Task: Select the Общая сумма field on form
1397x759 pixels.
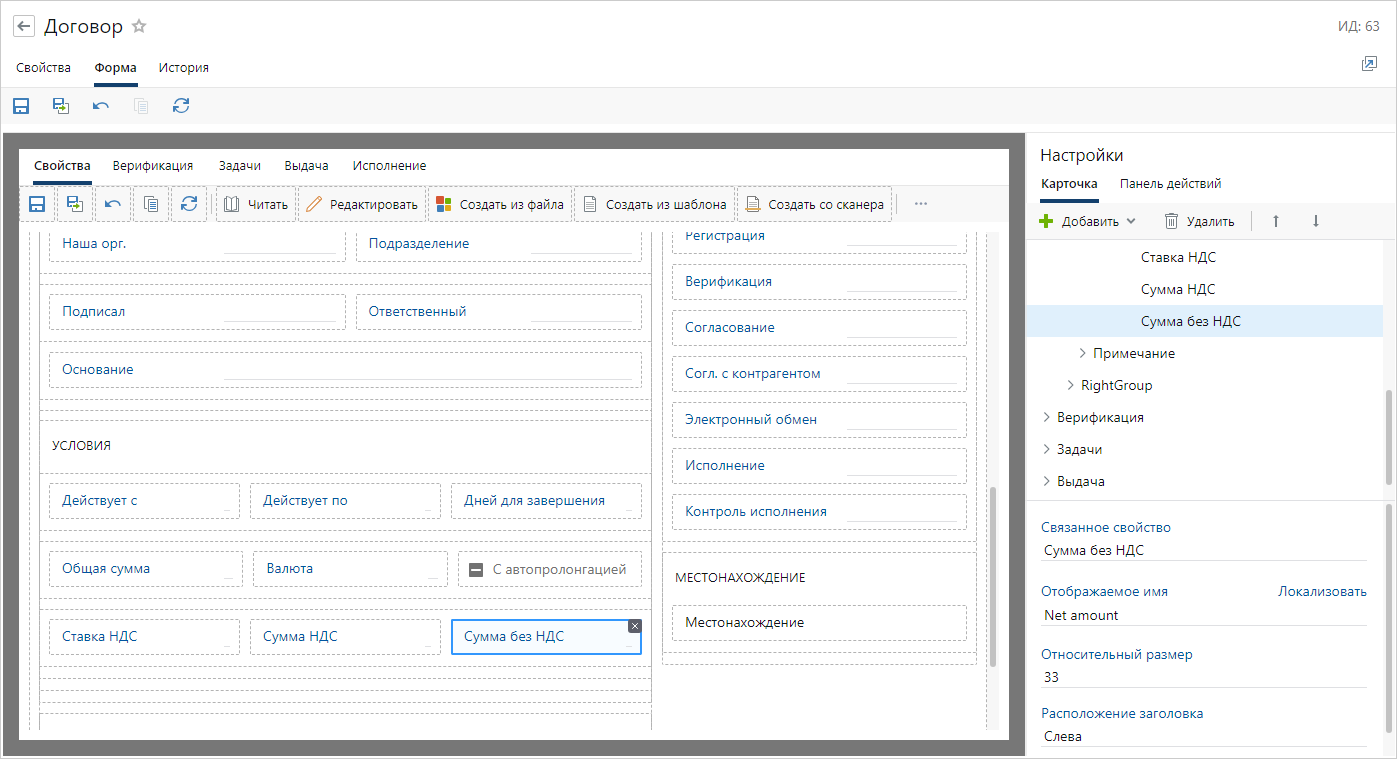Action: pyautogui.click(x=145, y=569)
